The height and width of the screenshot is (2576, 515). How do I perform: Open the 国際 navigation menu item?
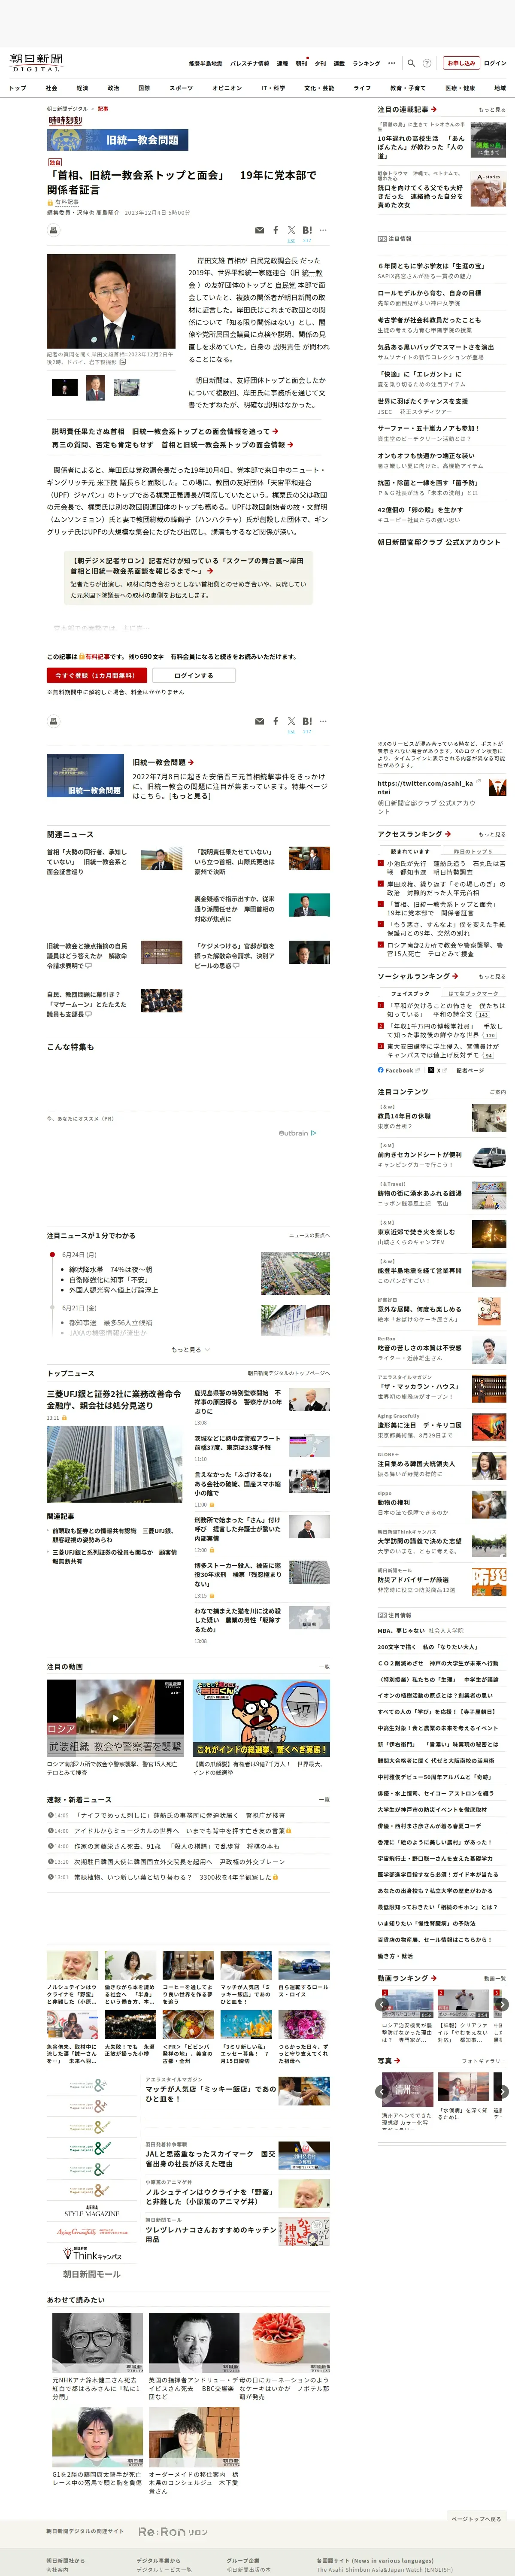coord(144,88)
